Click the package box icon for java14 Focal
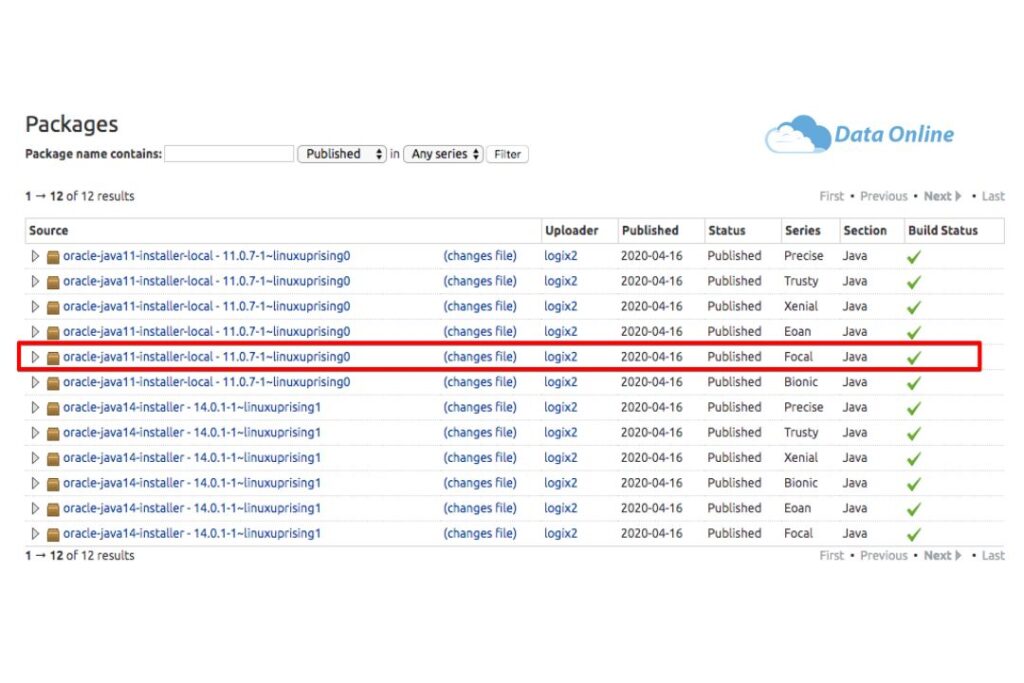1024x683 pixels. (53, 534)
